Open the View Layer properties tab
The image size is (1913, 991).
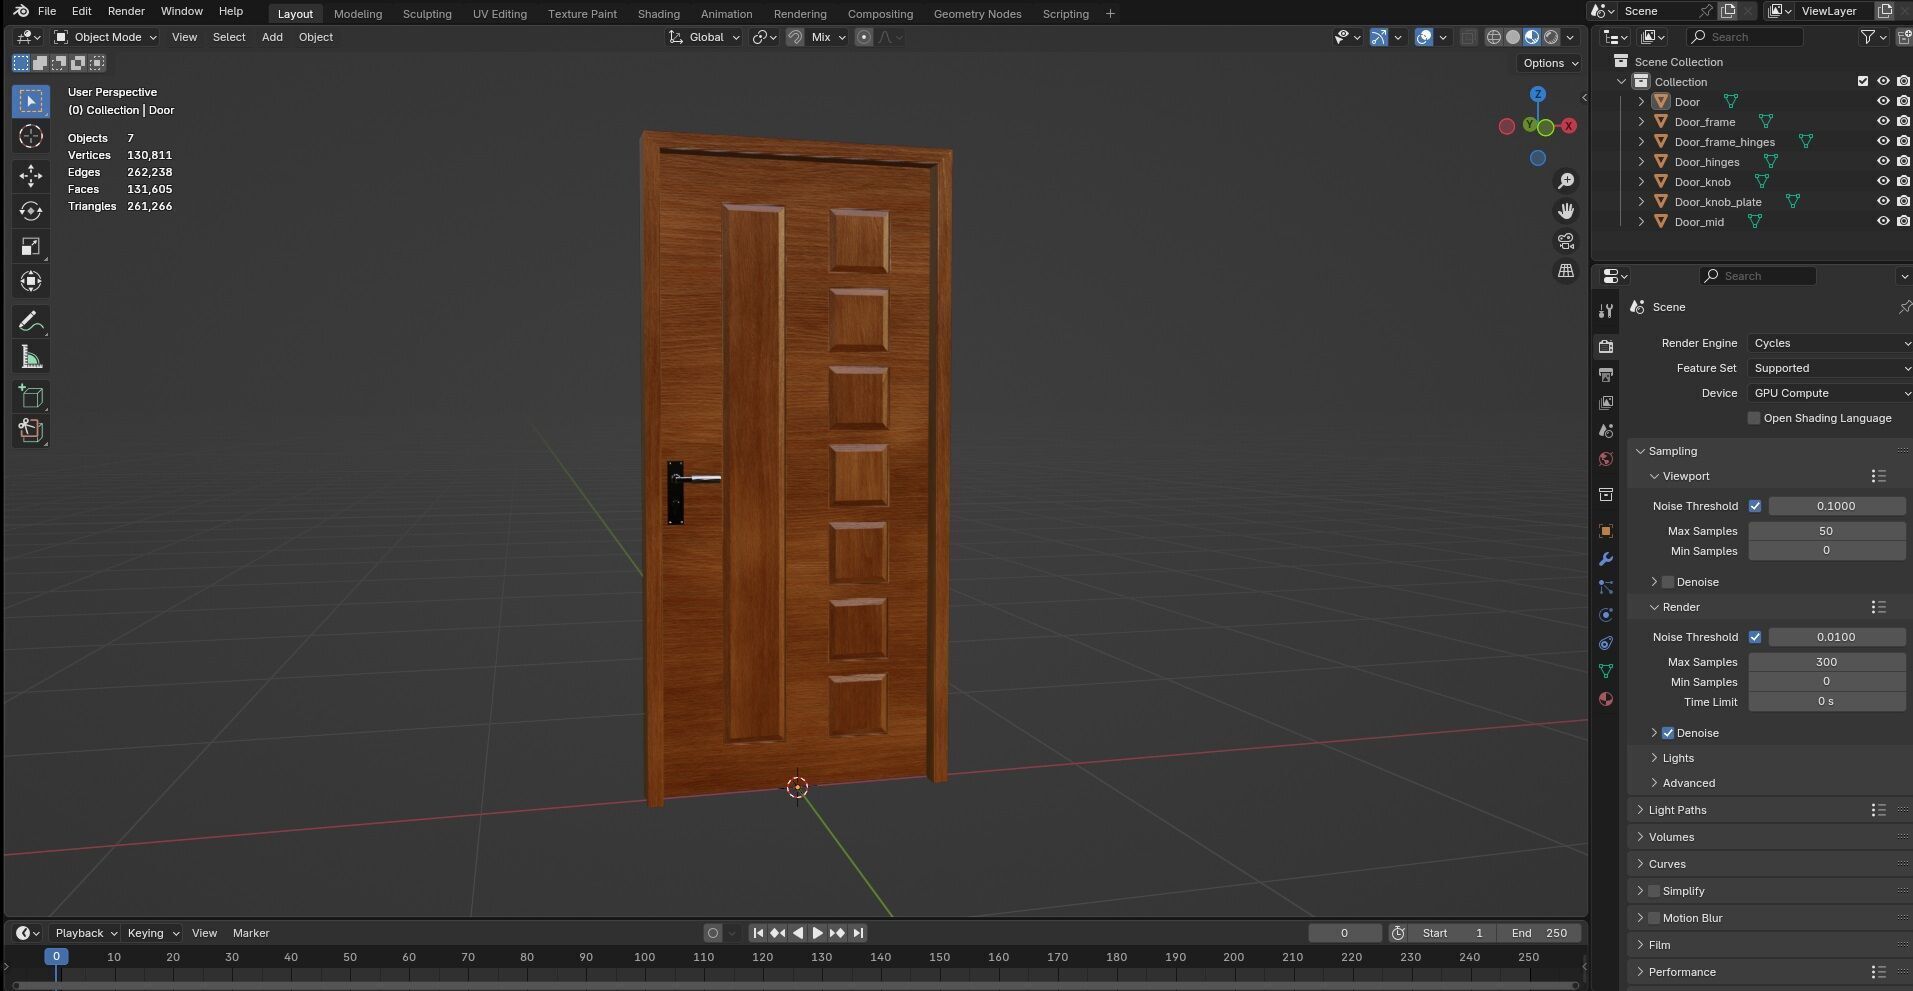pos(1606,402)
